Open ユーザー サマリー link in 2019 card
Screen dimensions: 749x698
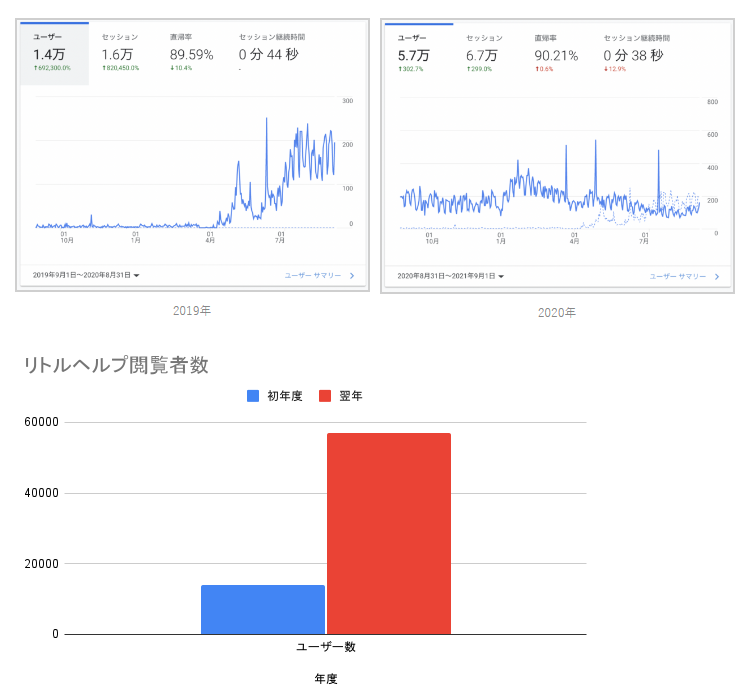(313, 276)
